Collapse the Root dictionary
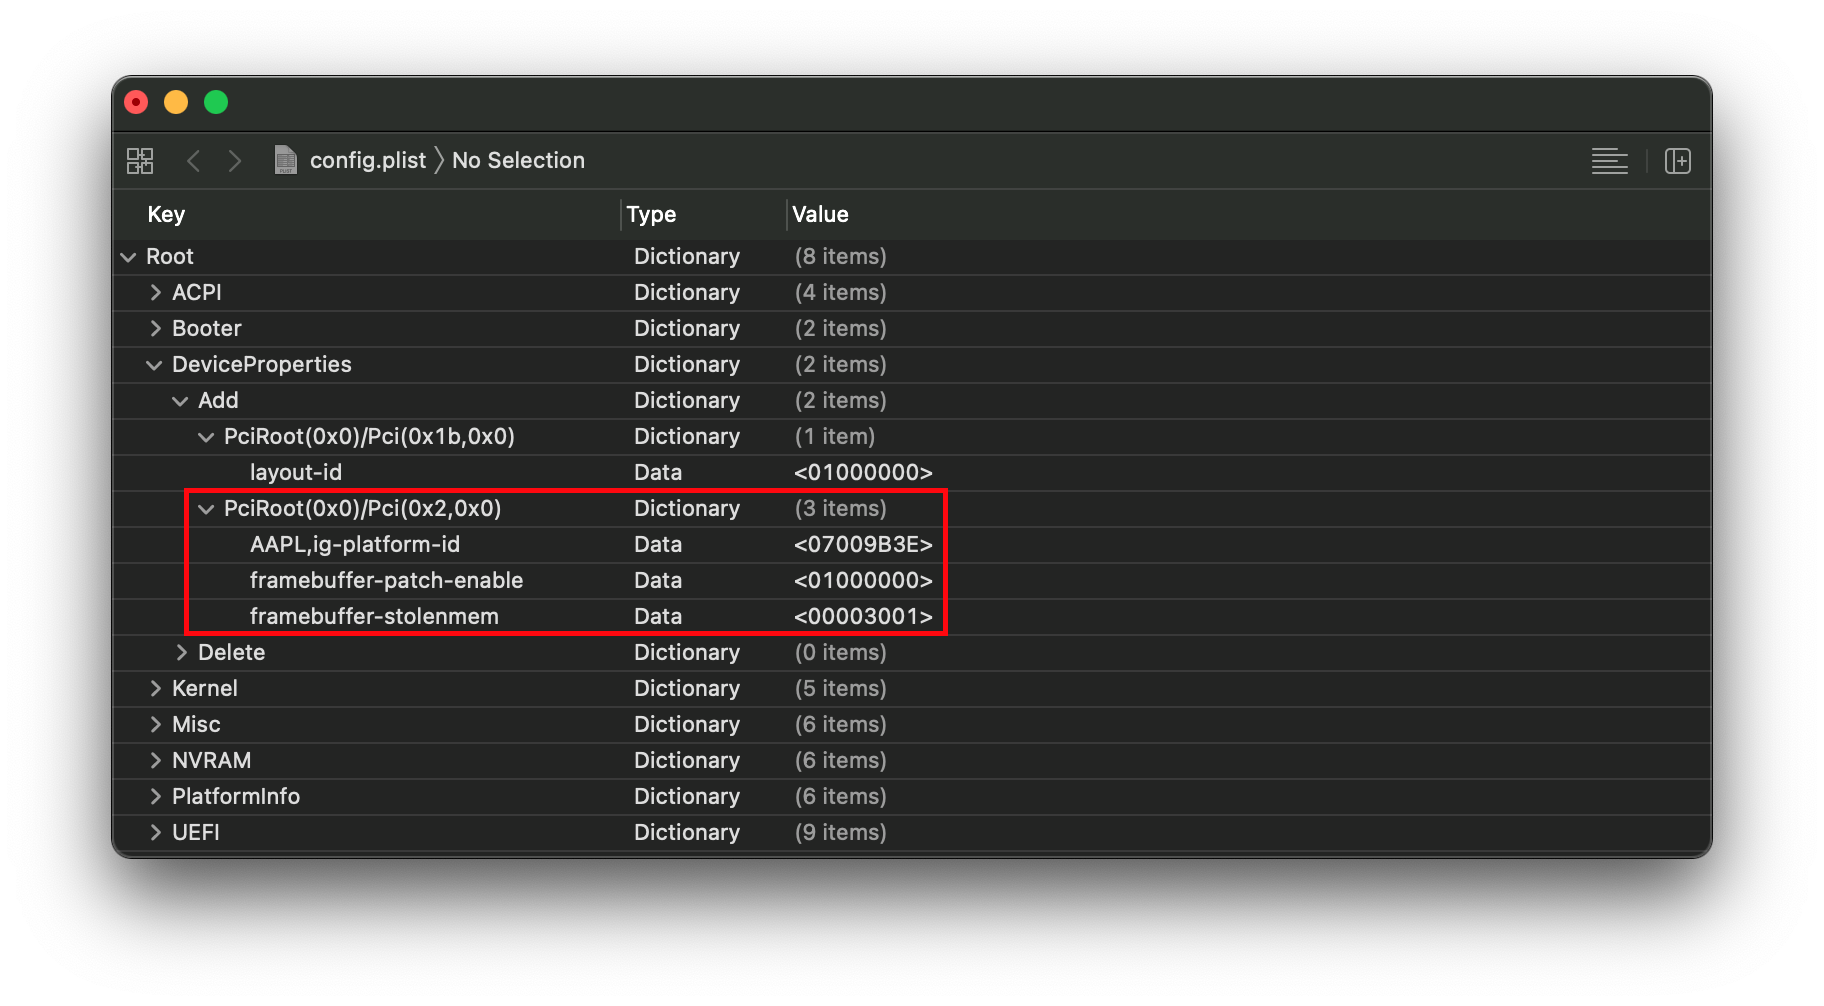Viewport: 1824px width, 1006px height. point(128,257)
